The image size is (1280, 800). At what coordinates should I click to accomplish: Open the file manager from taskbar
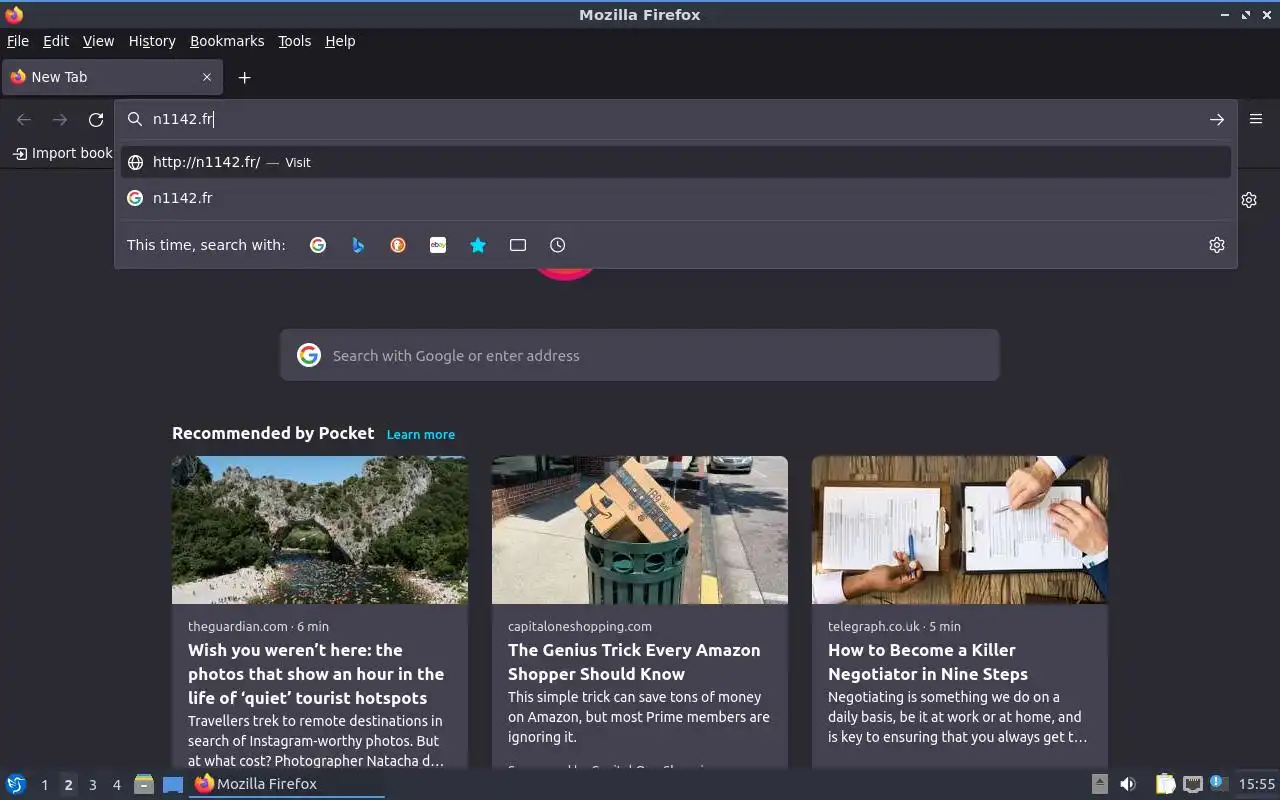[144, 784]
